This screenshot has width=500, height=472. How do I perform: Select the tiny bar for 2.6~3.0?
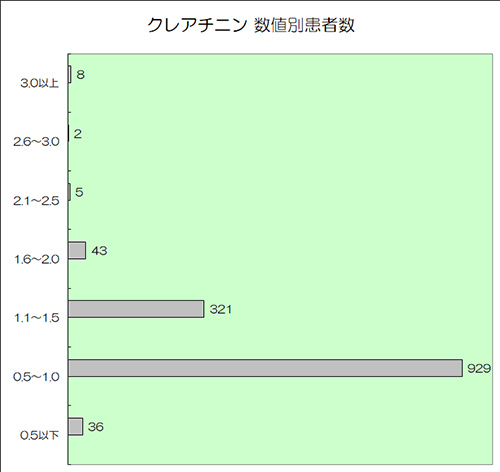tap(69, 133)
